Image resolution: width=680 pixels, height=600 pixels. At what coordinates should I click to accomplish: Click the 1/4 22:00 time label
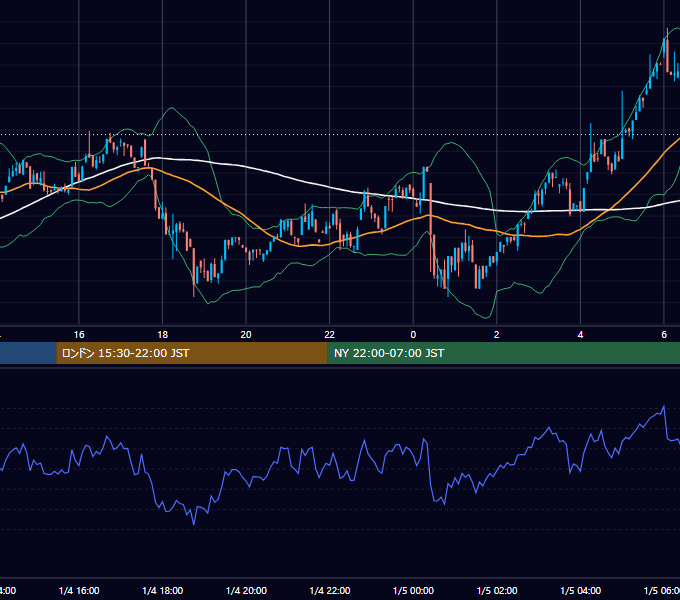[x=330, y=591]
